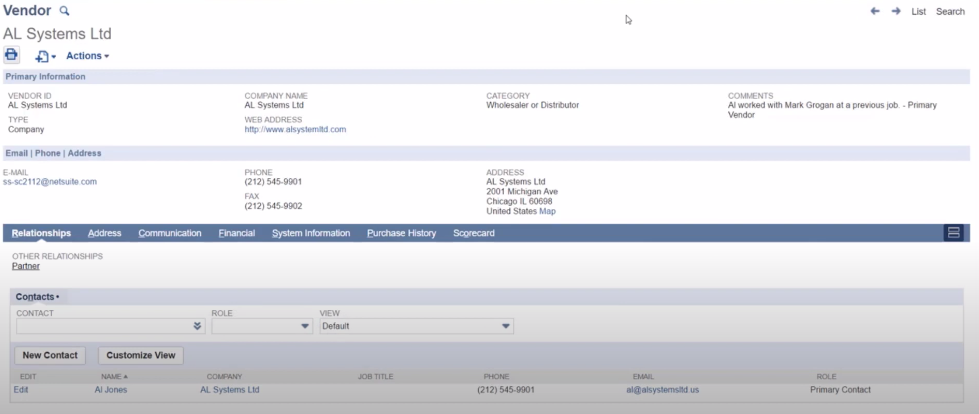Viewport: 979px width, 414px height.
Task: Select the Relationships tab
Action: pos(41,233)
